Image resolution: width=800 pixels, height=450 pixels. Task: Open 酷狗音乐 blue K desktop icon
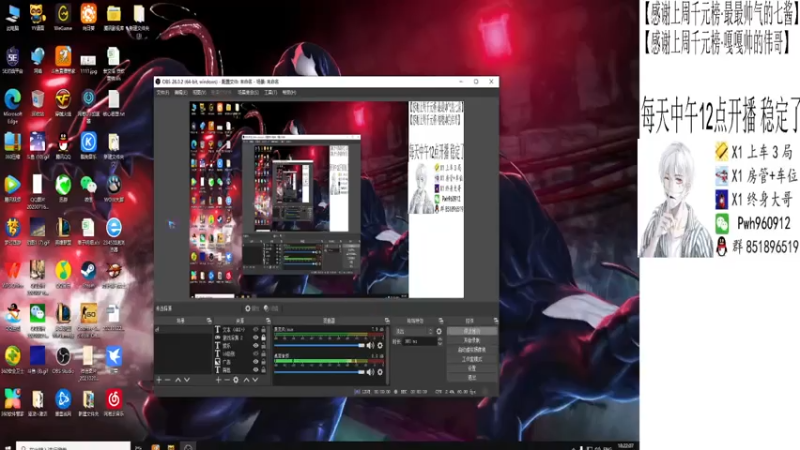(x=88, y=145)
